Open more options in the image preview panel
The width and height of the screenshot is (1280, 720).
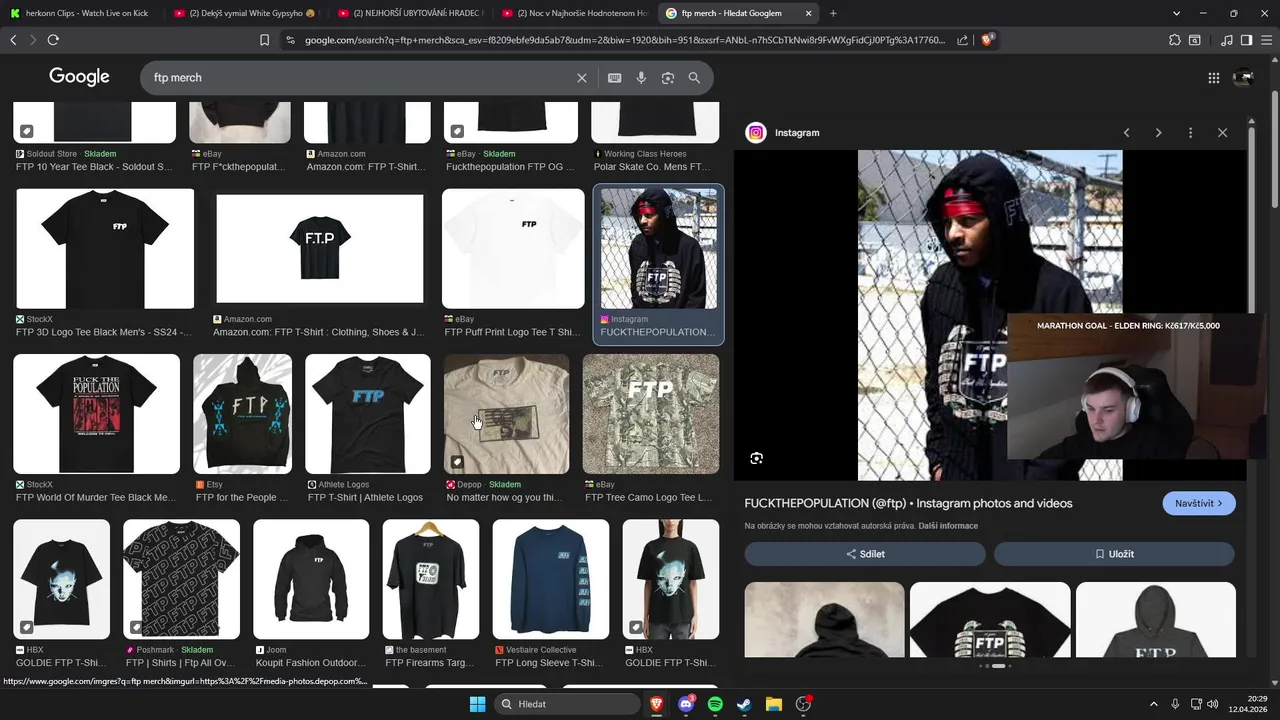[x=1190, y=133]
